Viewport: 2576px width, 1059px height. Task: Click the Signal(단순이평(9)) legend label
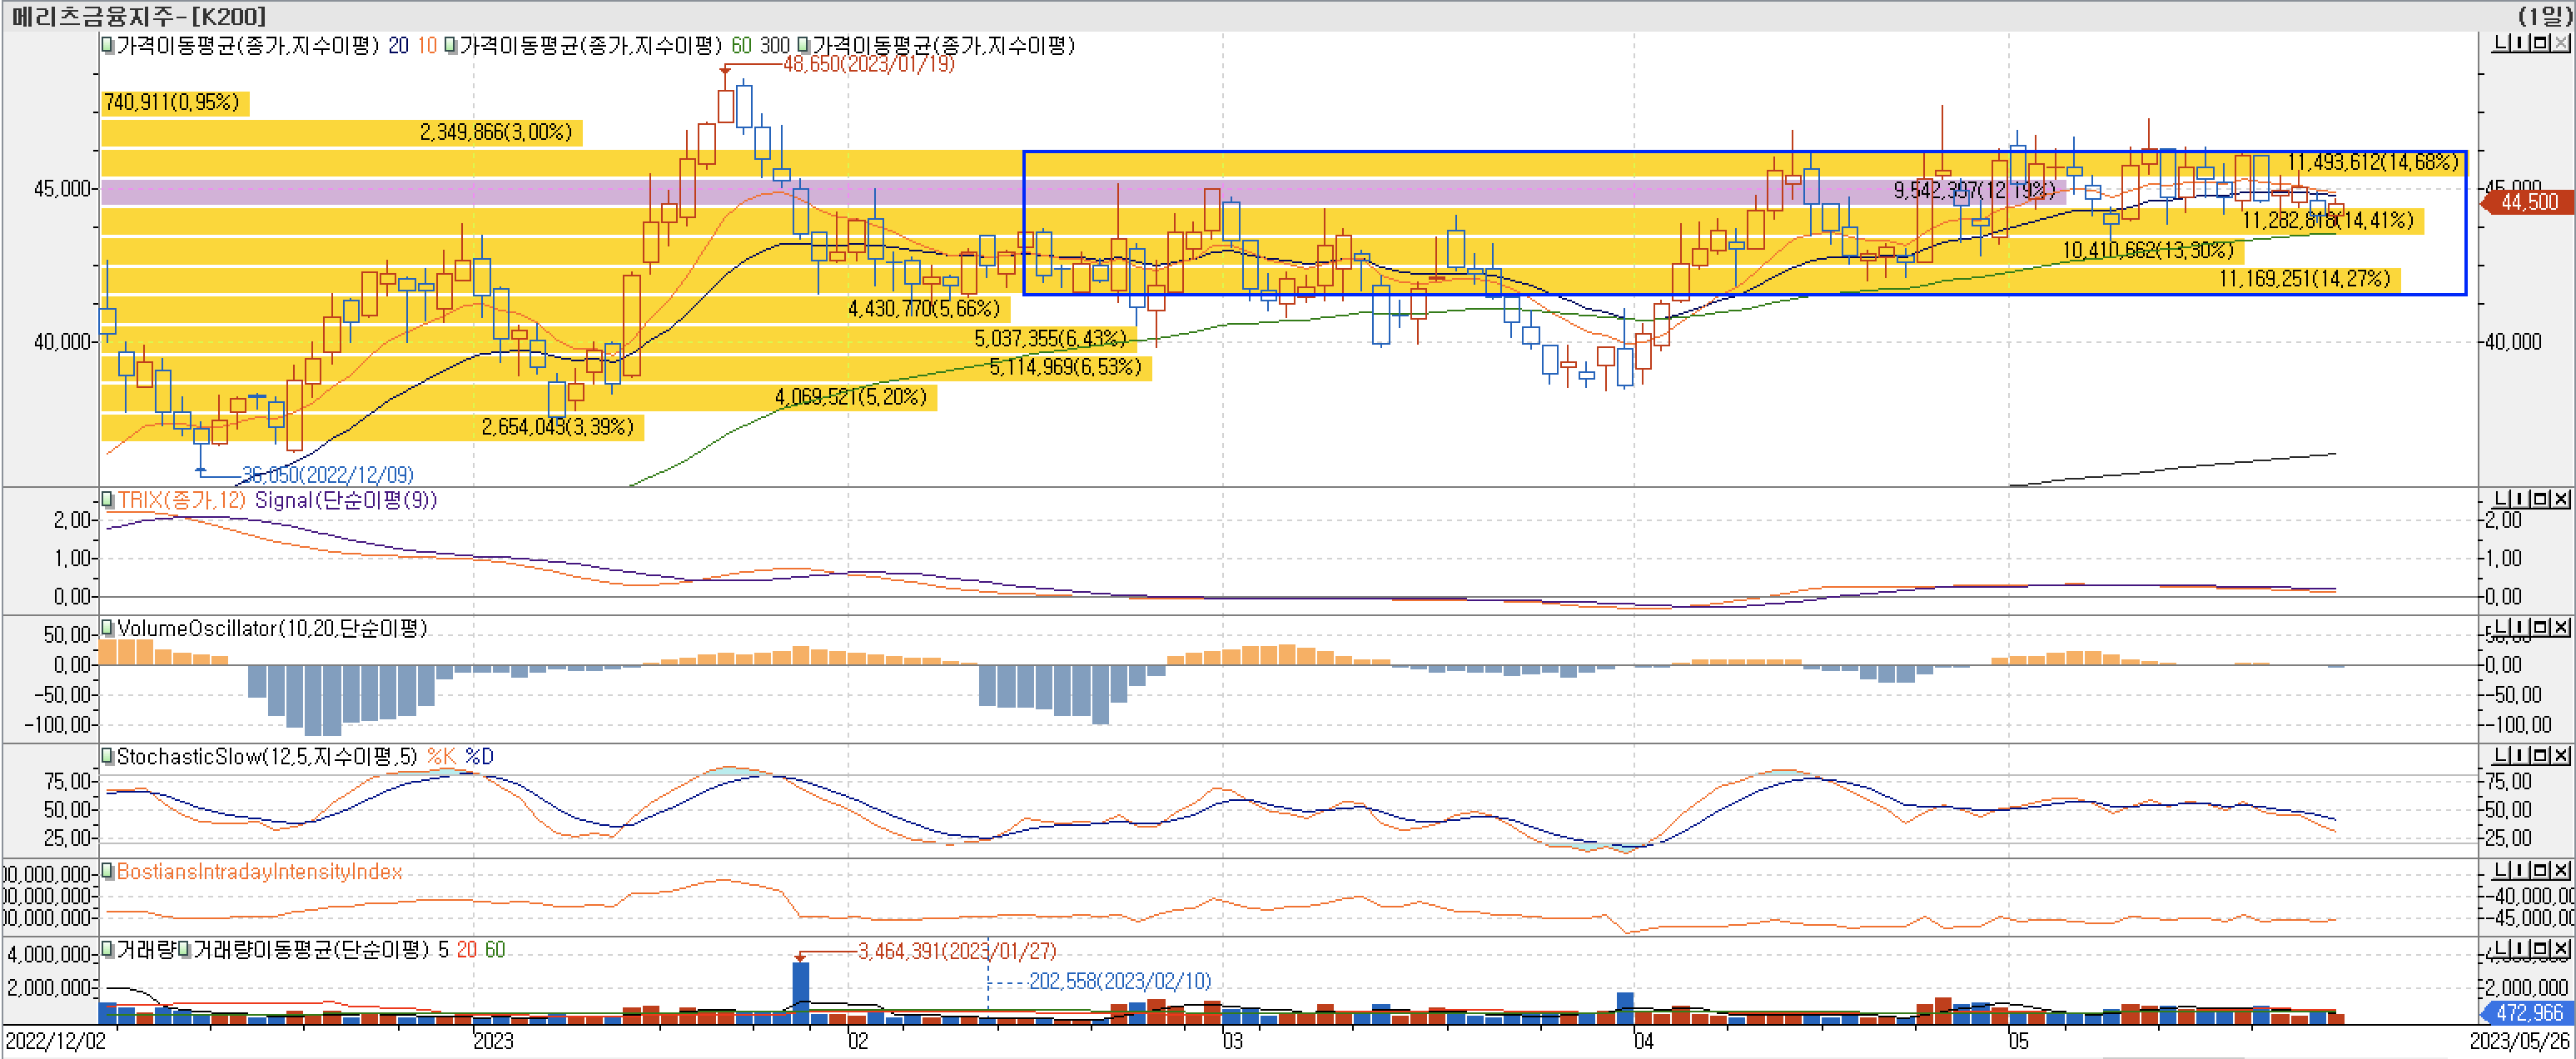(345, 500)
